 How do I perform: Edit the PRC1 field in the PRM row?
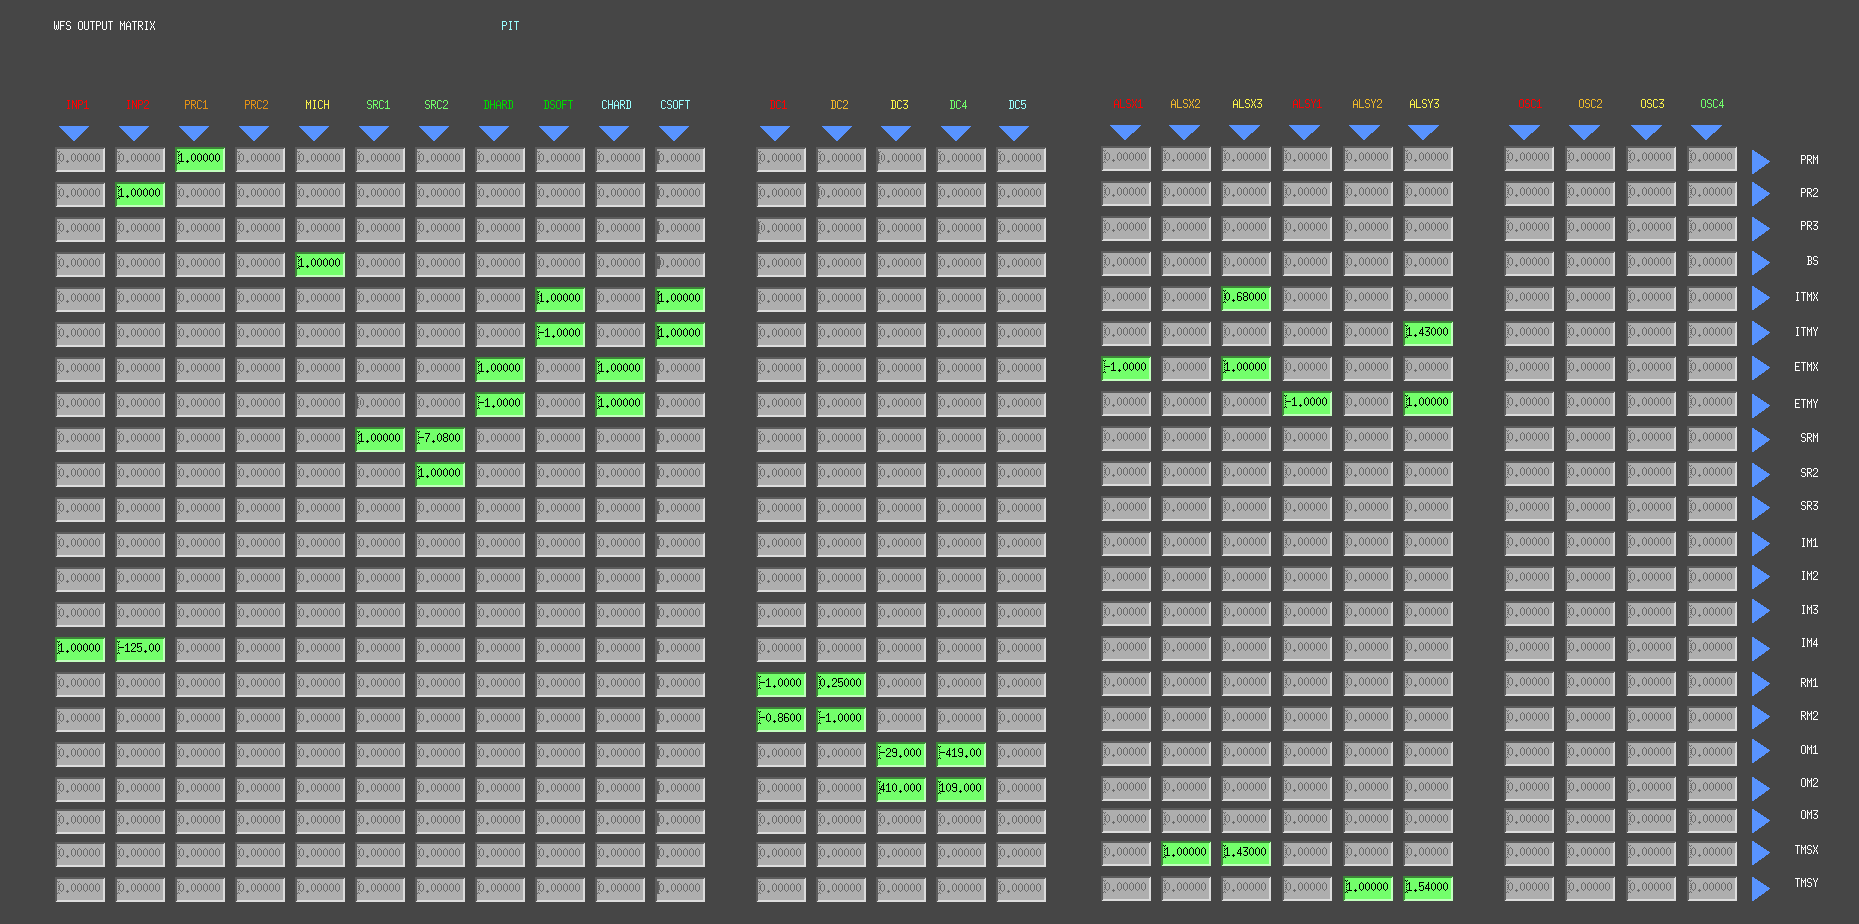(x=200, y=159)
